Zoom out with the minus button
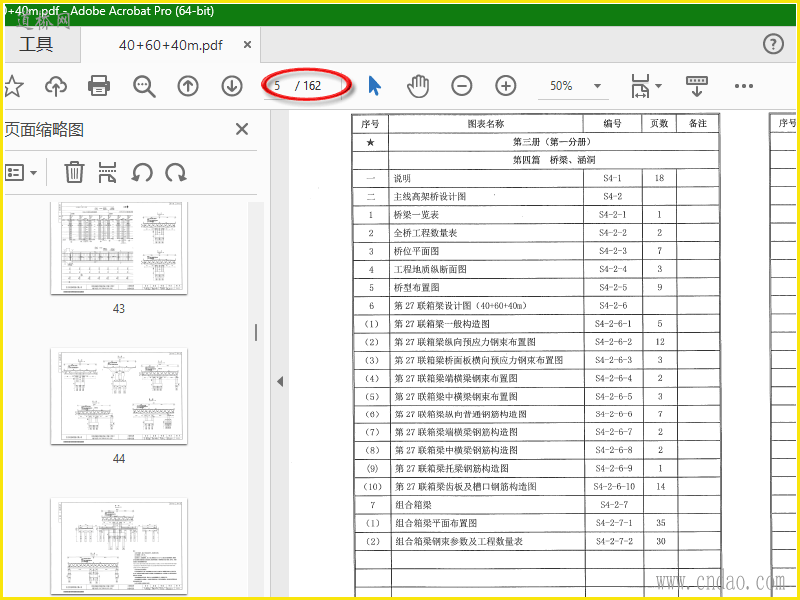This screenshot has width=800, height=600. [461, 86]
